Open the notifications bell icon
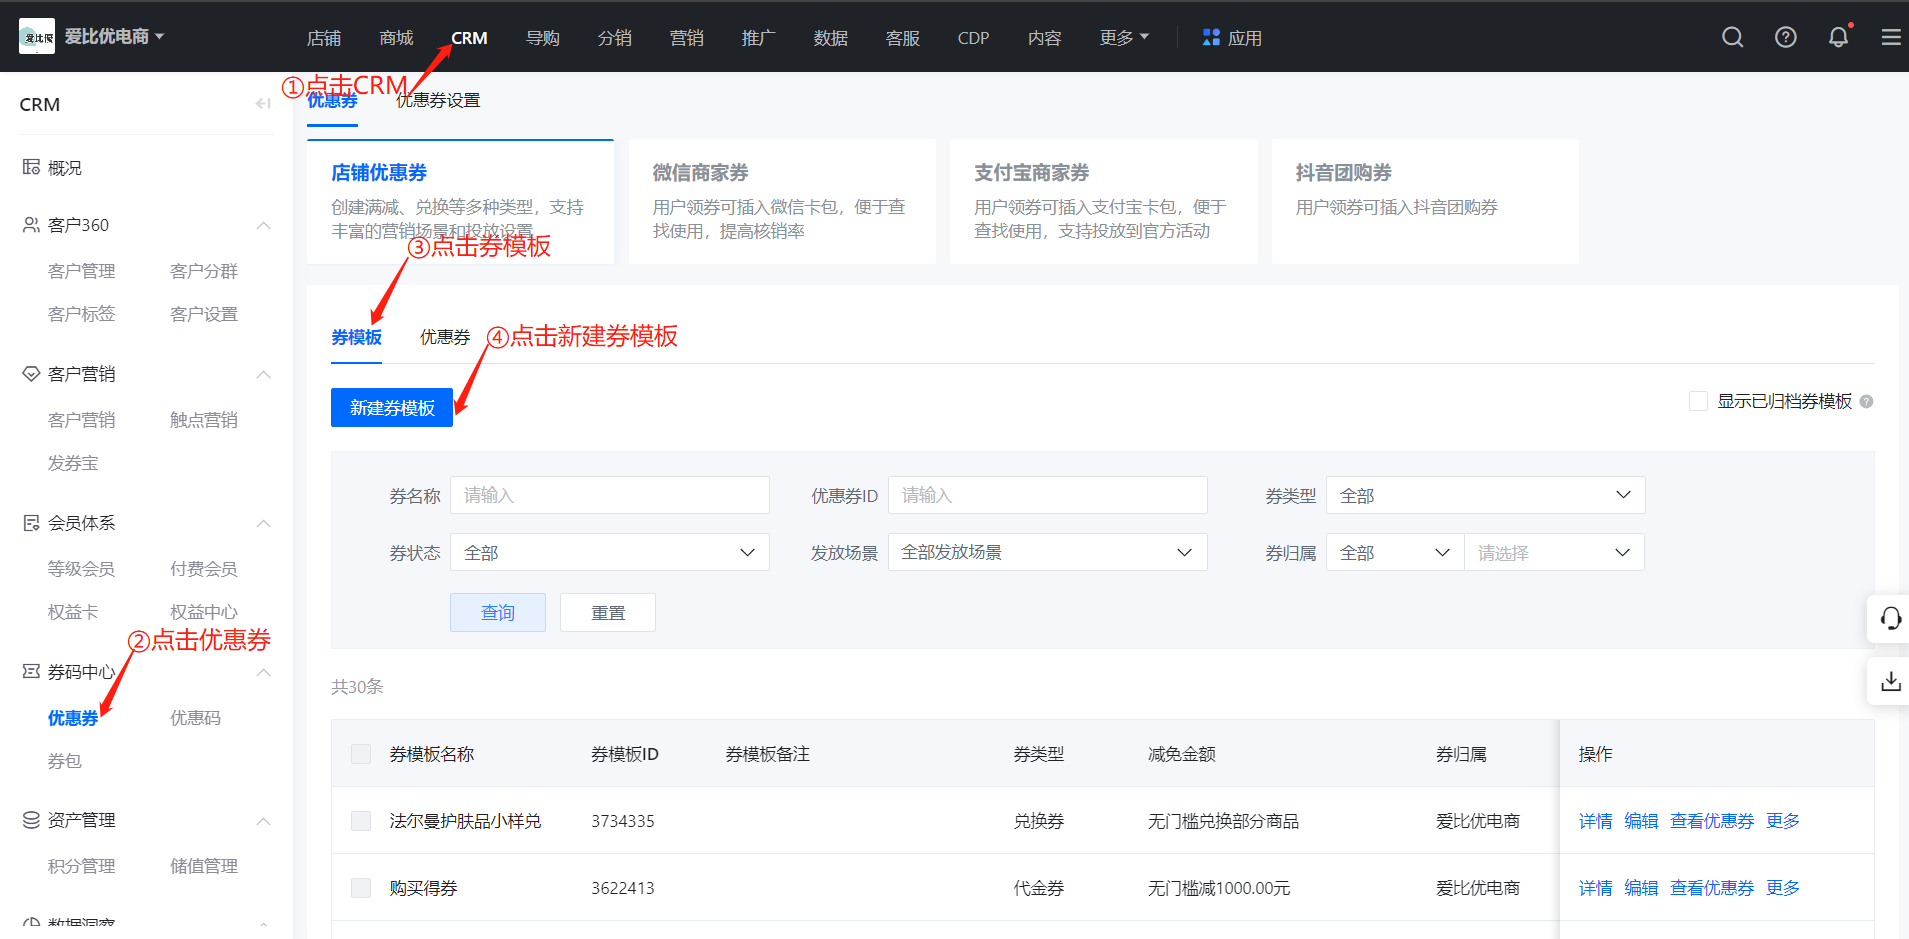Image resolution: width=1909 pixels, height=939 pixels. (1838, 37)
